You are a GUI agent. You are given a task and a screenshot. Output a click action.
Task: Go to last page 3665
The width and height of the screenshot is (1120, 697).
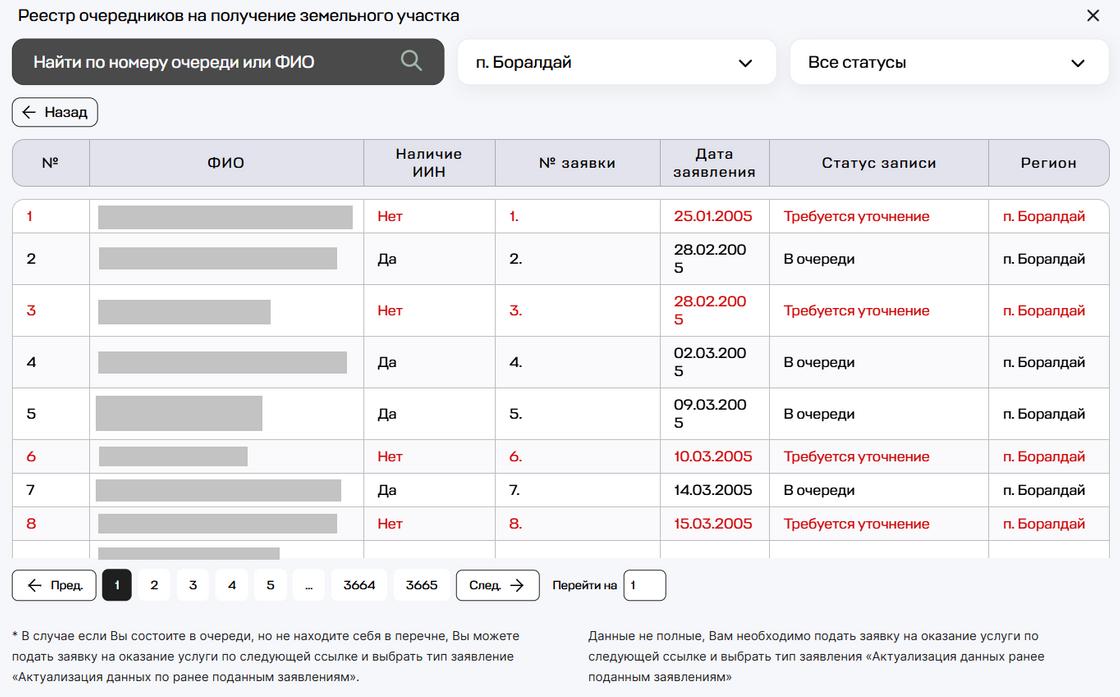421,585
